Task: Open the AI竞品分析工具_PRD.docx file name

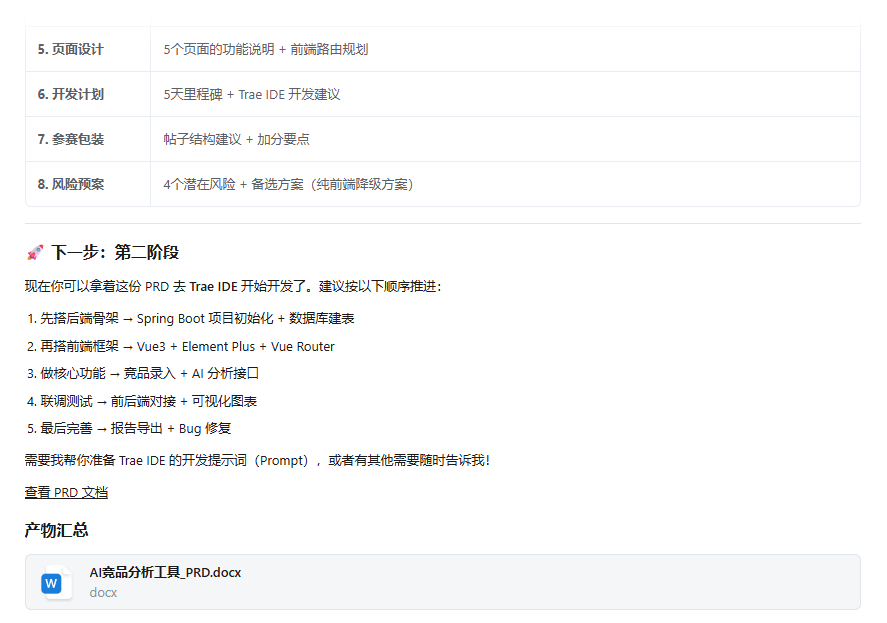Action: point(165,572)
